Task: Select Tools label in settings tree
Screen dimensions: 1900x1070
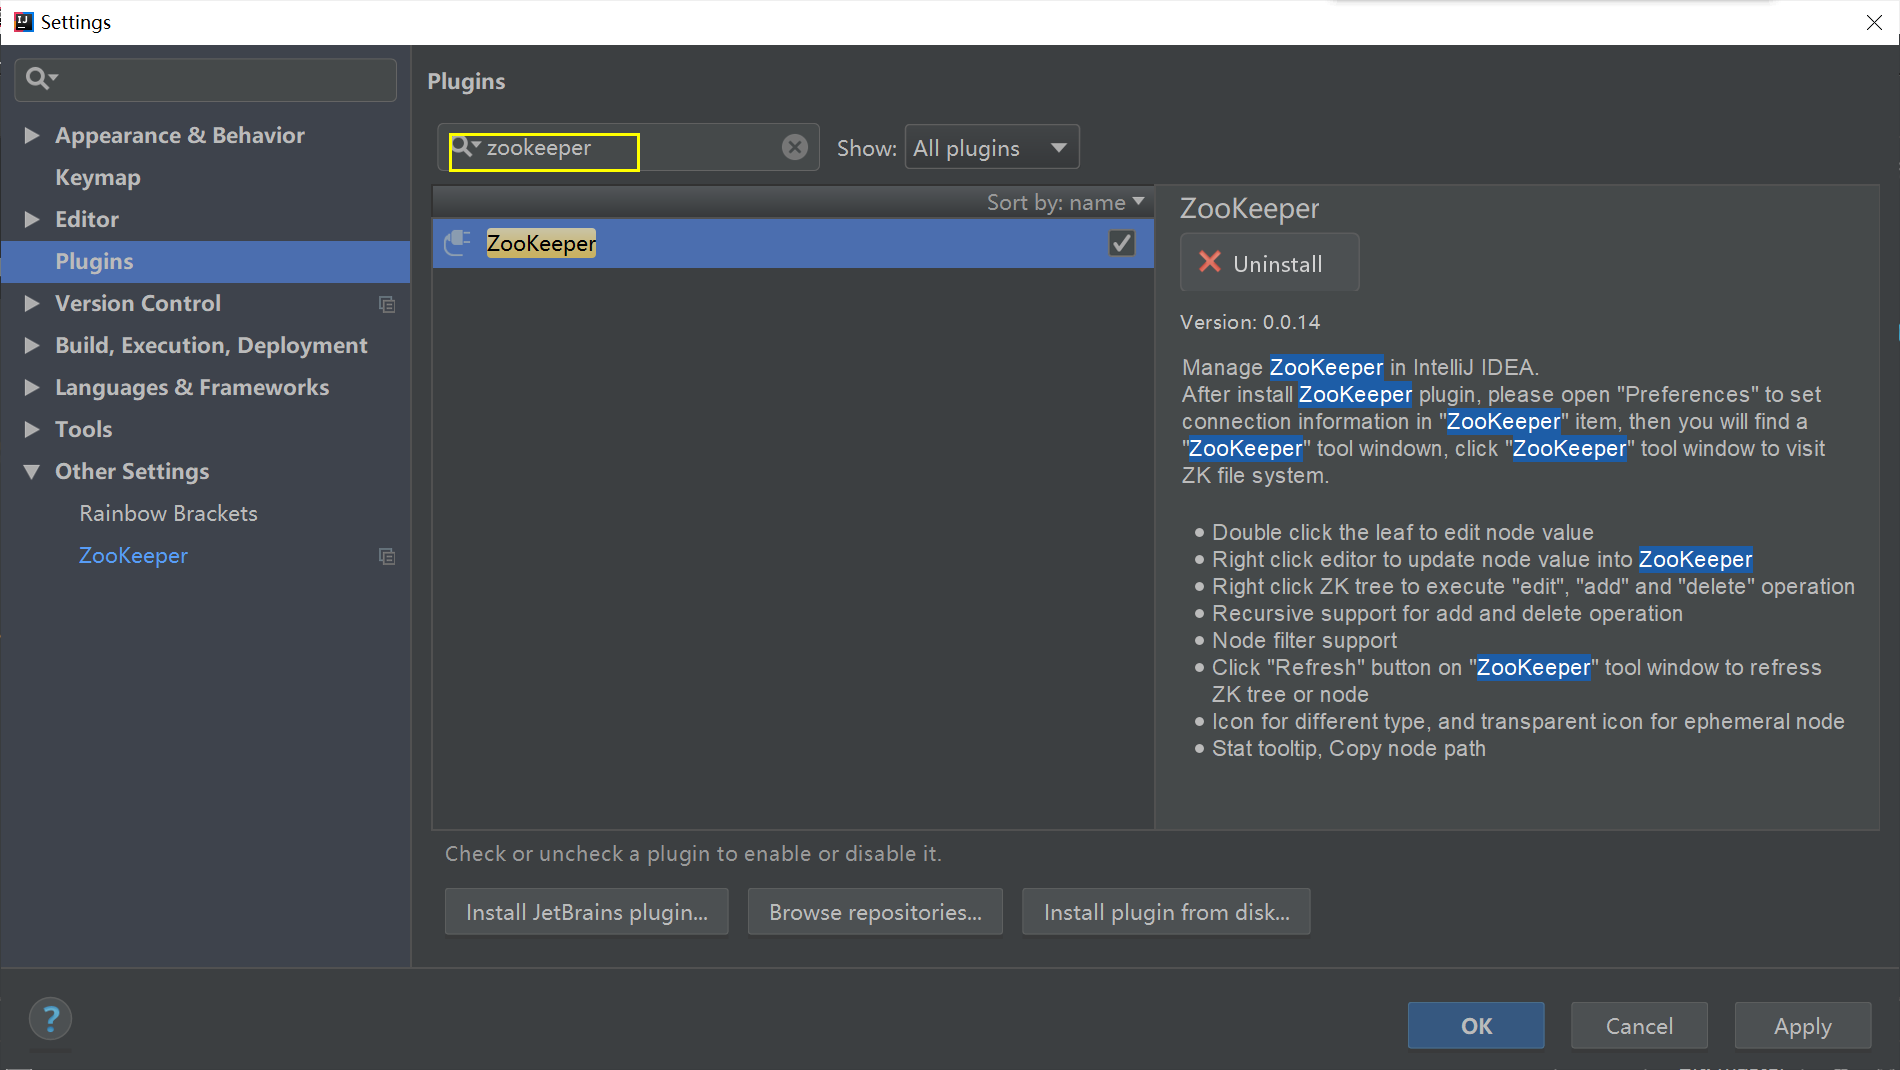Action: point(84,429)
